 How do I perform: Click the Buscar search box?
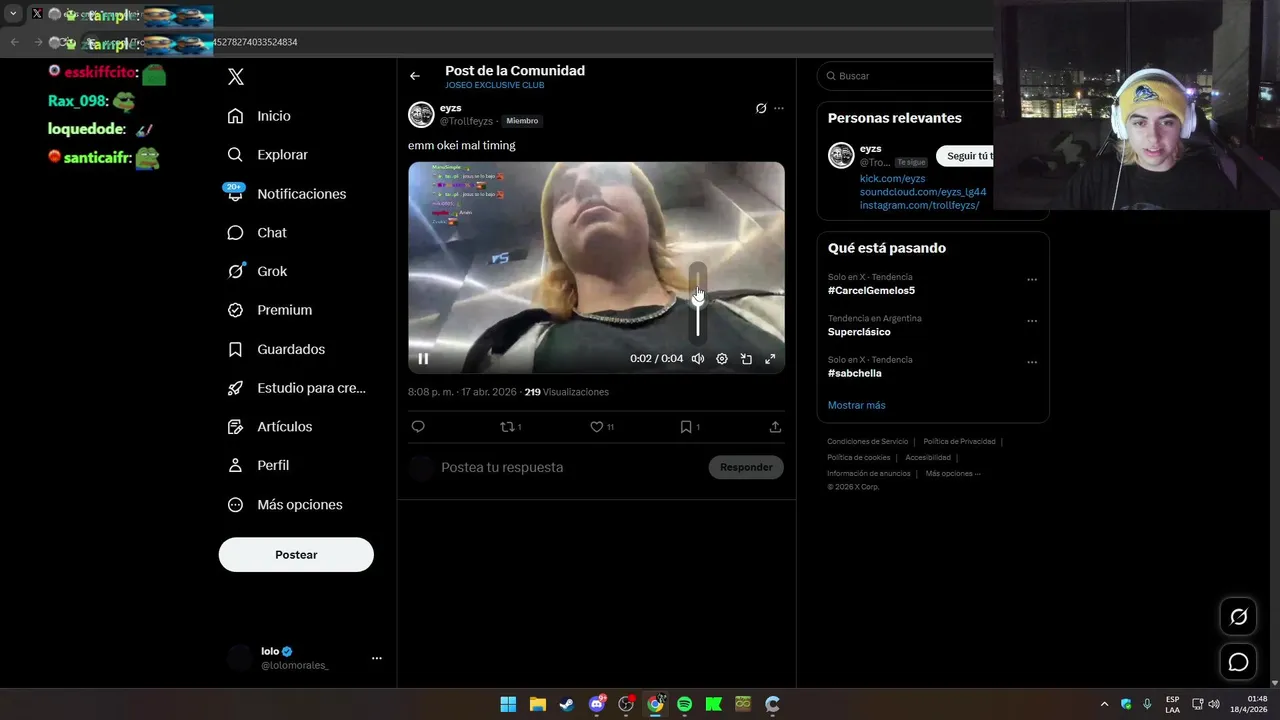pyautogui.click(x=905, y=76)
